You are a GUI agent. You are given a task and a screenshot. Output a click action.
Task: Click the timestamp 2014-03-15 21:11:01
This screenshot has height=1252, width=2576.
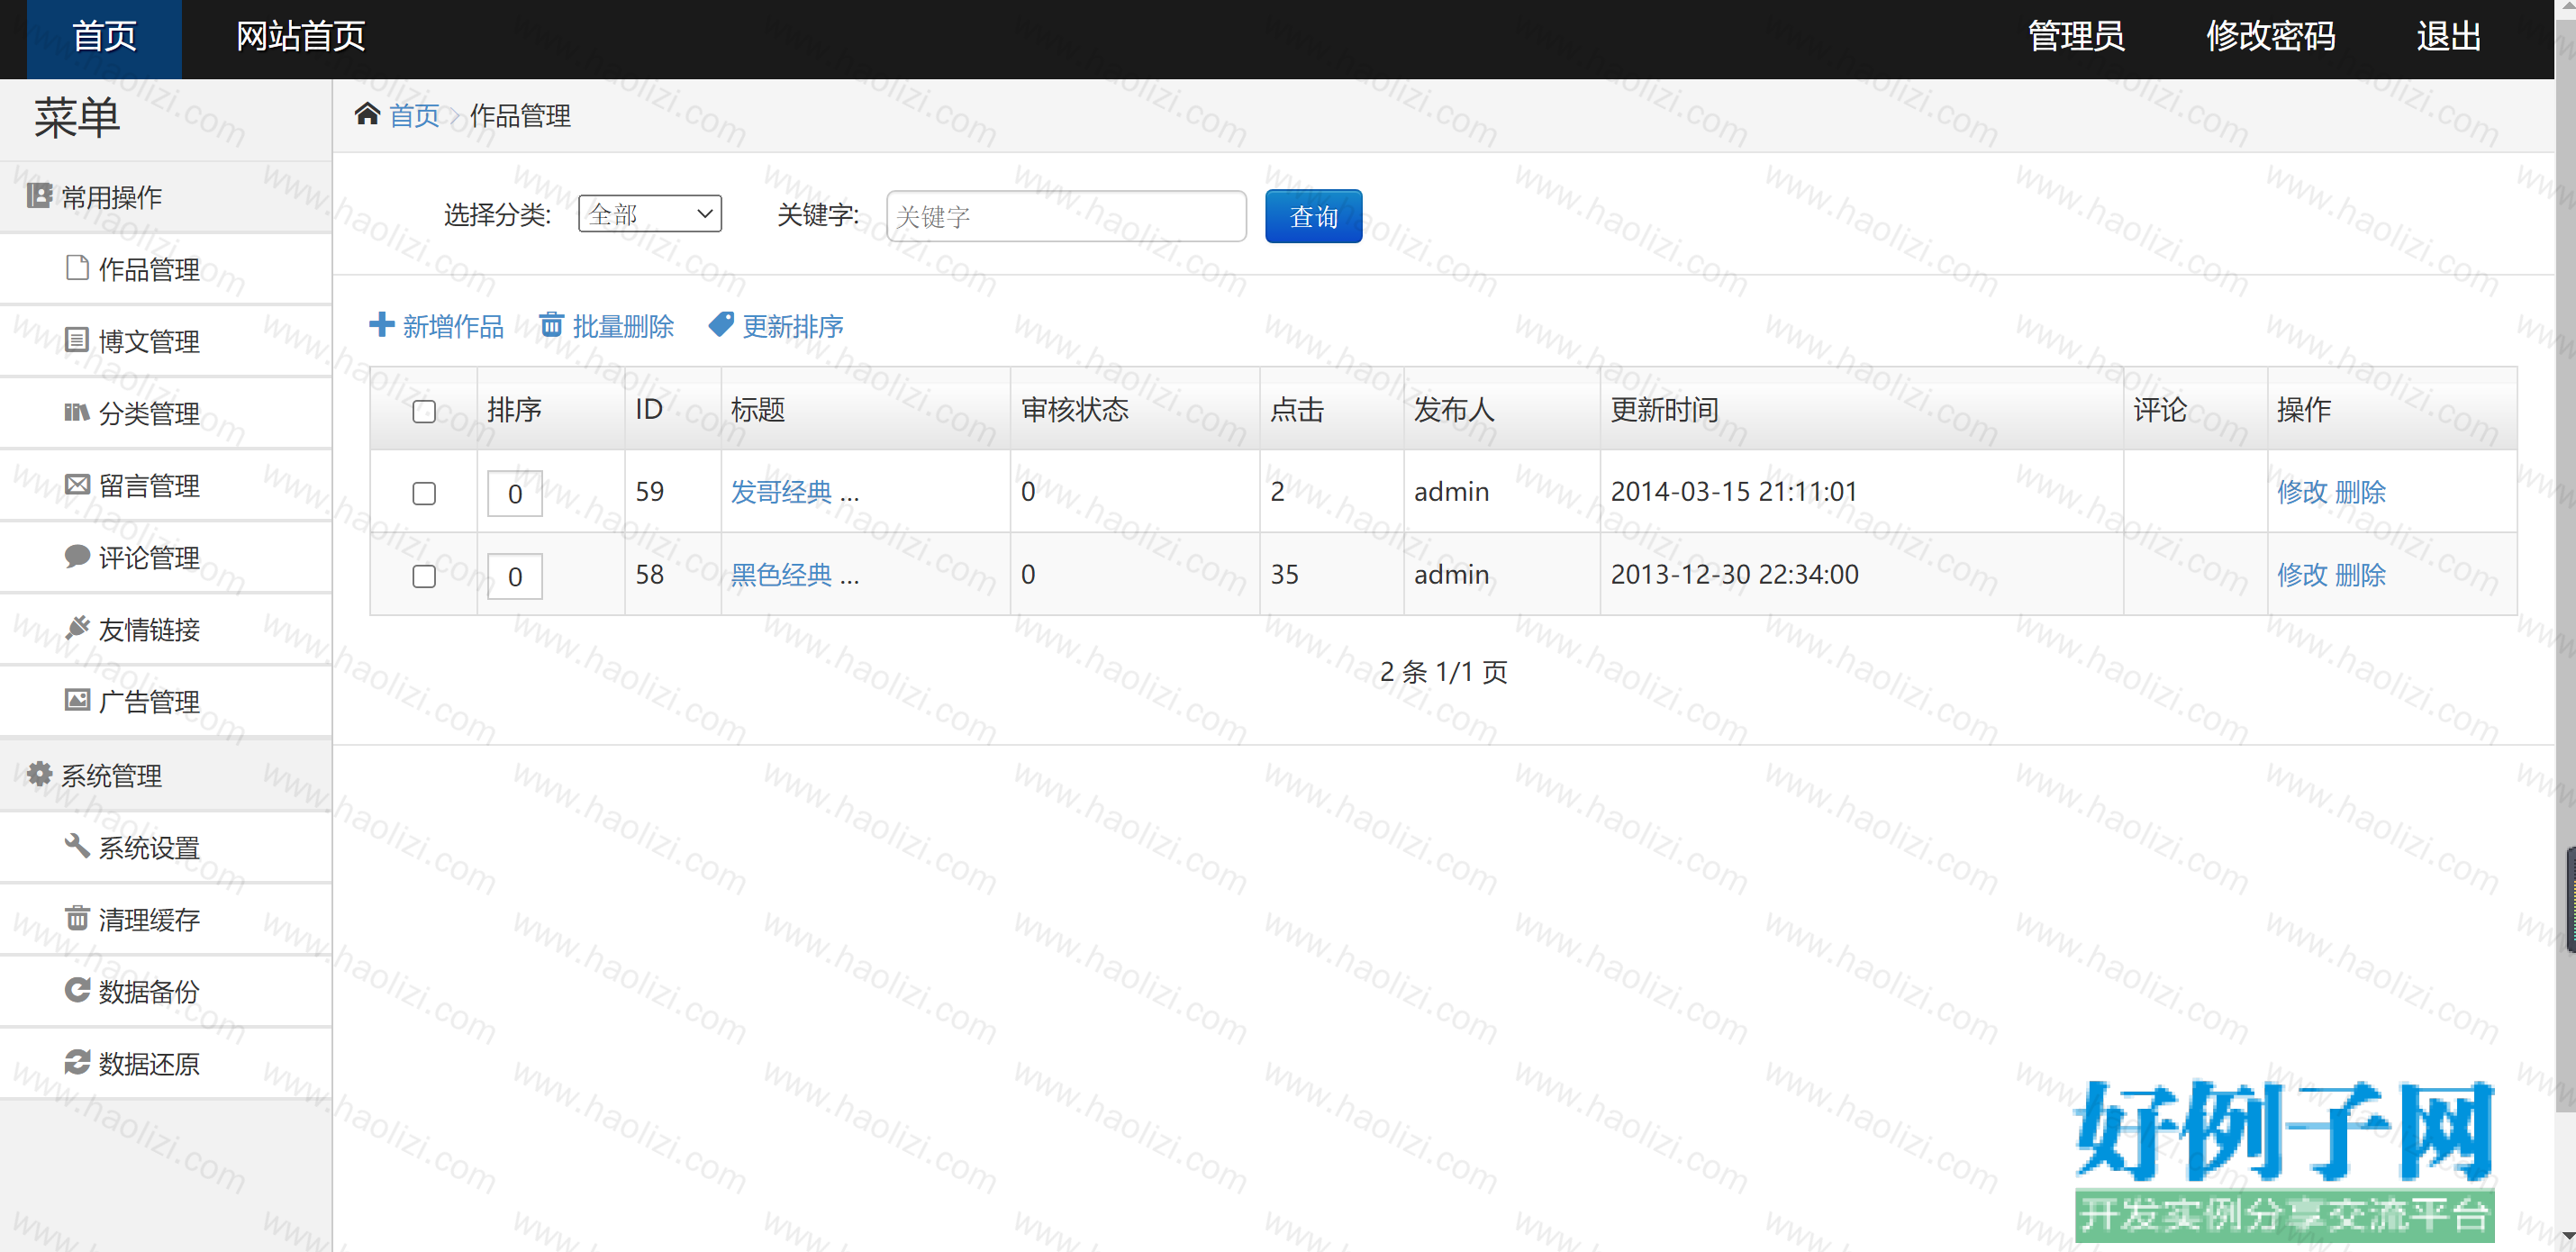click(1733, 492)
